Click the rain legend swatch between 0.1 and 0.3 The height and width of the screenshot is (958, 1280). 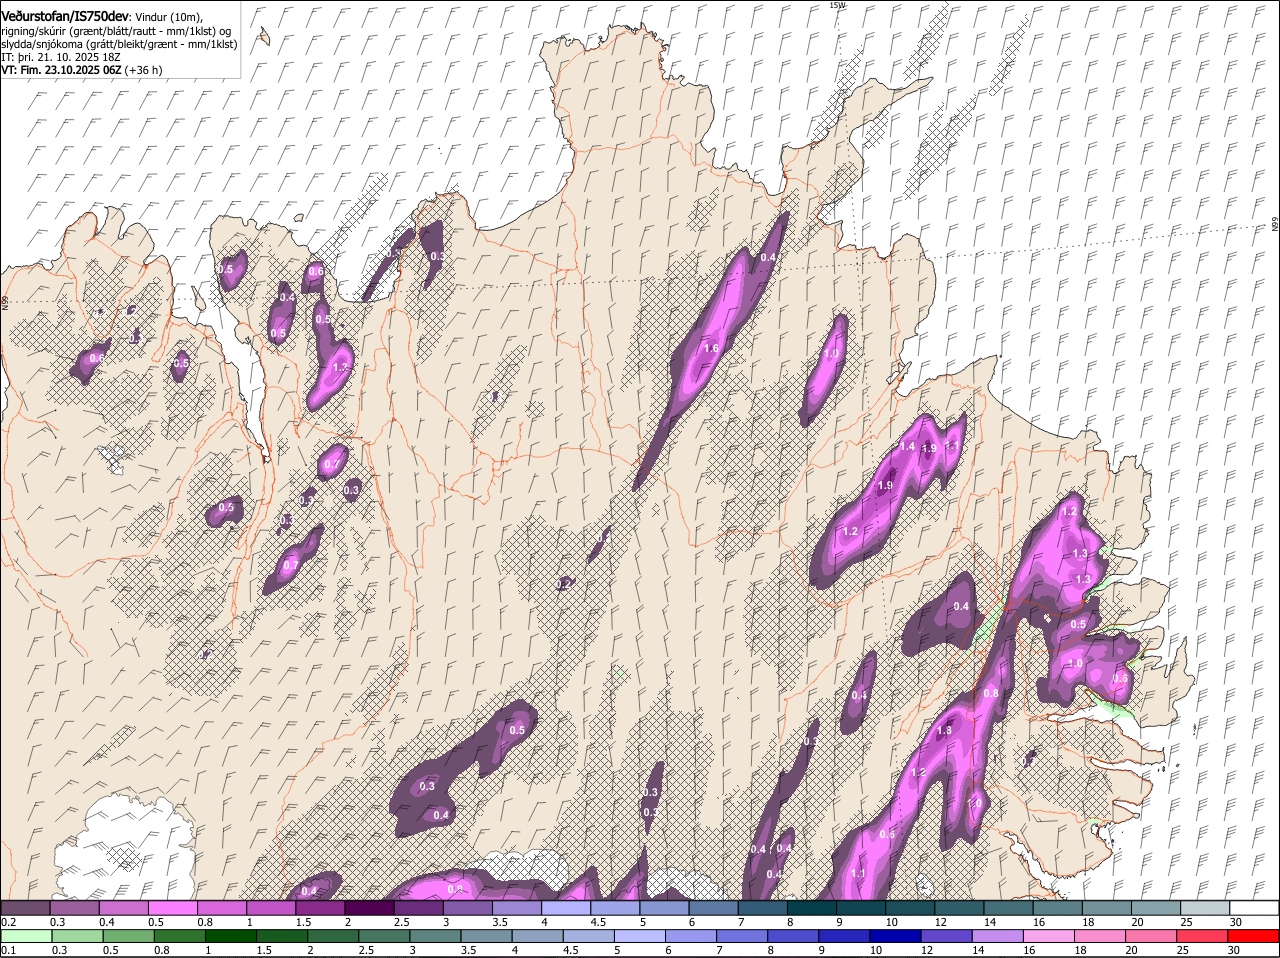pos(26,937)
